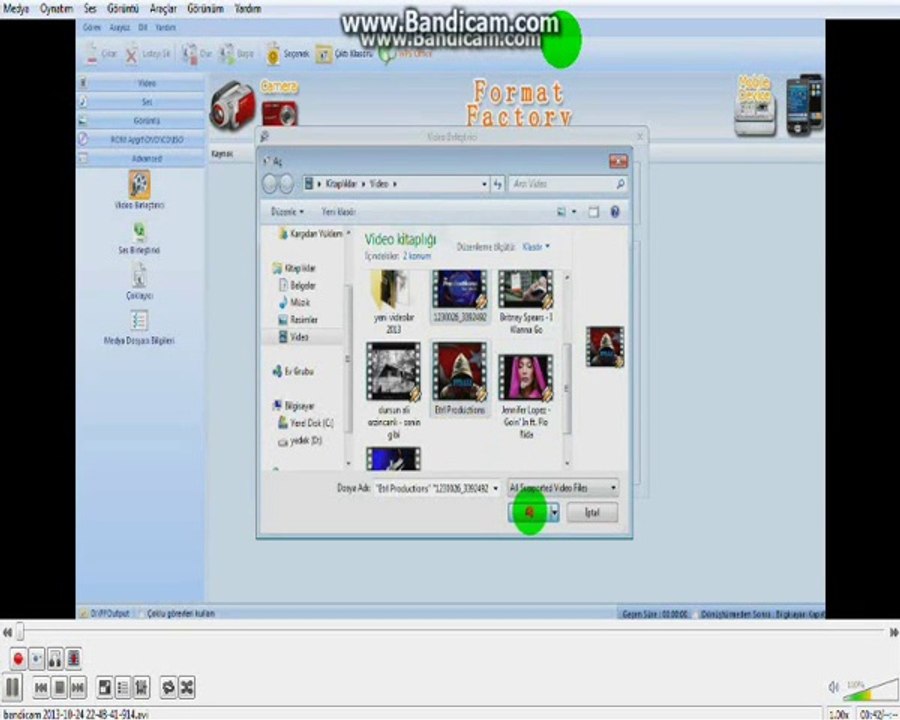Open the Çıktı Klasörü output folder
Image resolution: width=900 pixels, height=720 pixels.
[x=344, y=54]
